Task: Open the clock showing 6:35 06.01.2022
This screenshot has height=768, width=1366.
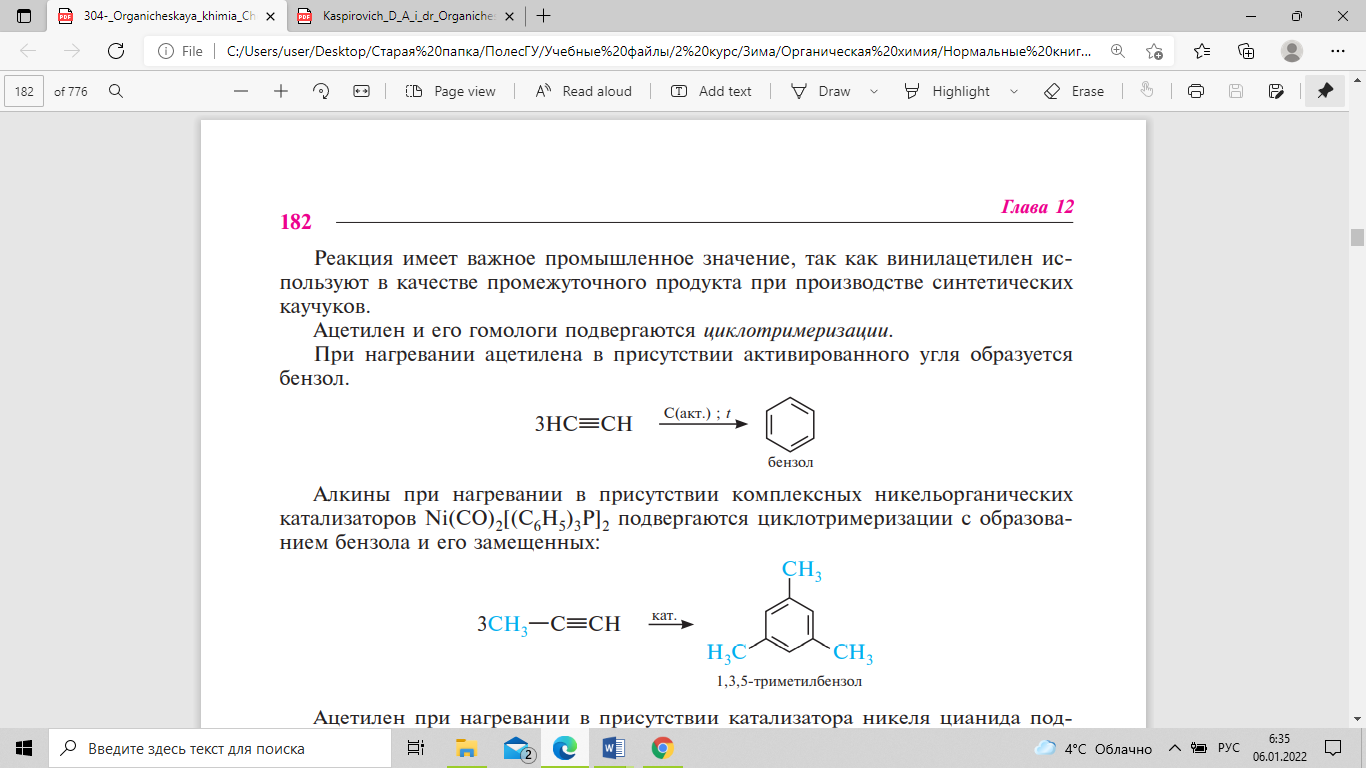Action: (1279, 748)
